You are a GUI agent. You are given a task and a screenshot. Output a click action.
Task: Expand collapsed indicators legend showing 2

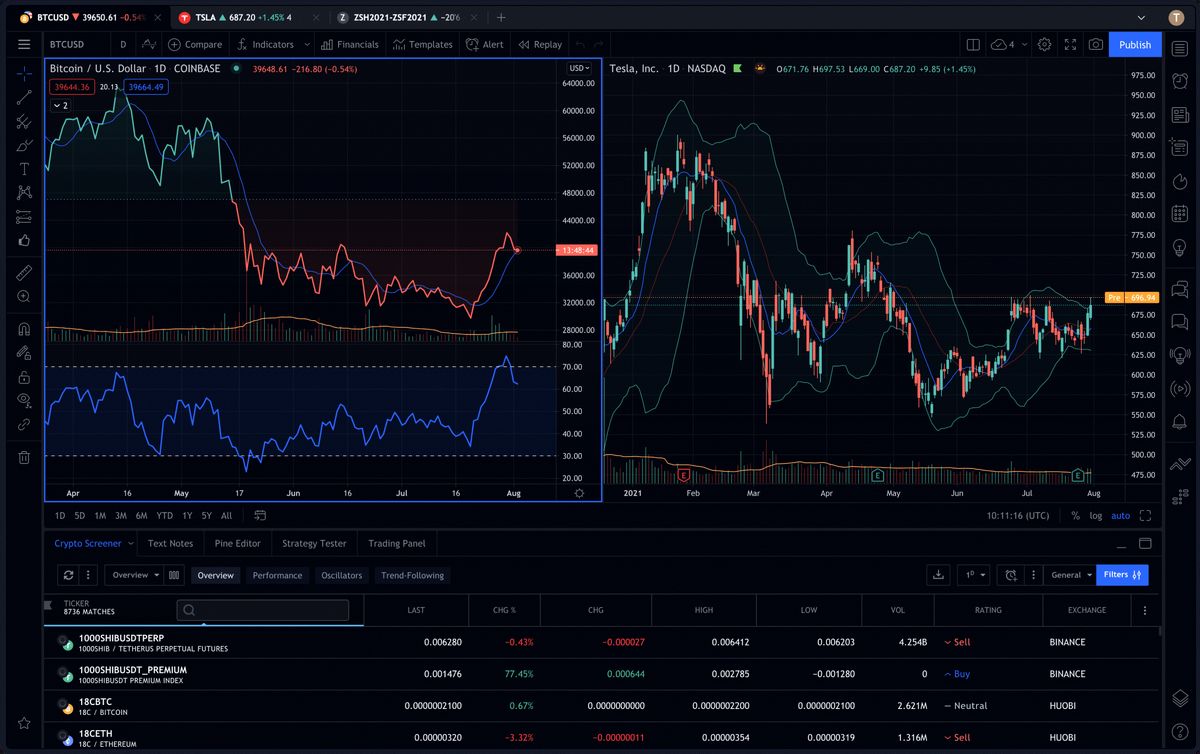coord(60,105)
